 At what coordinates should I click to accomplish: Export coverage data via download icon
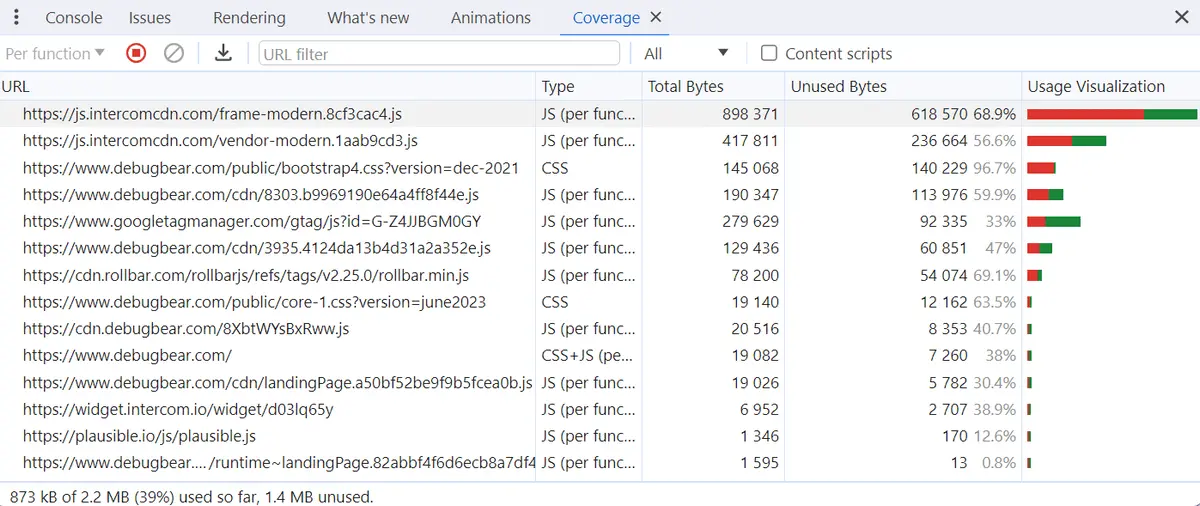point(224,53)
